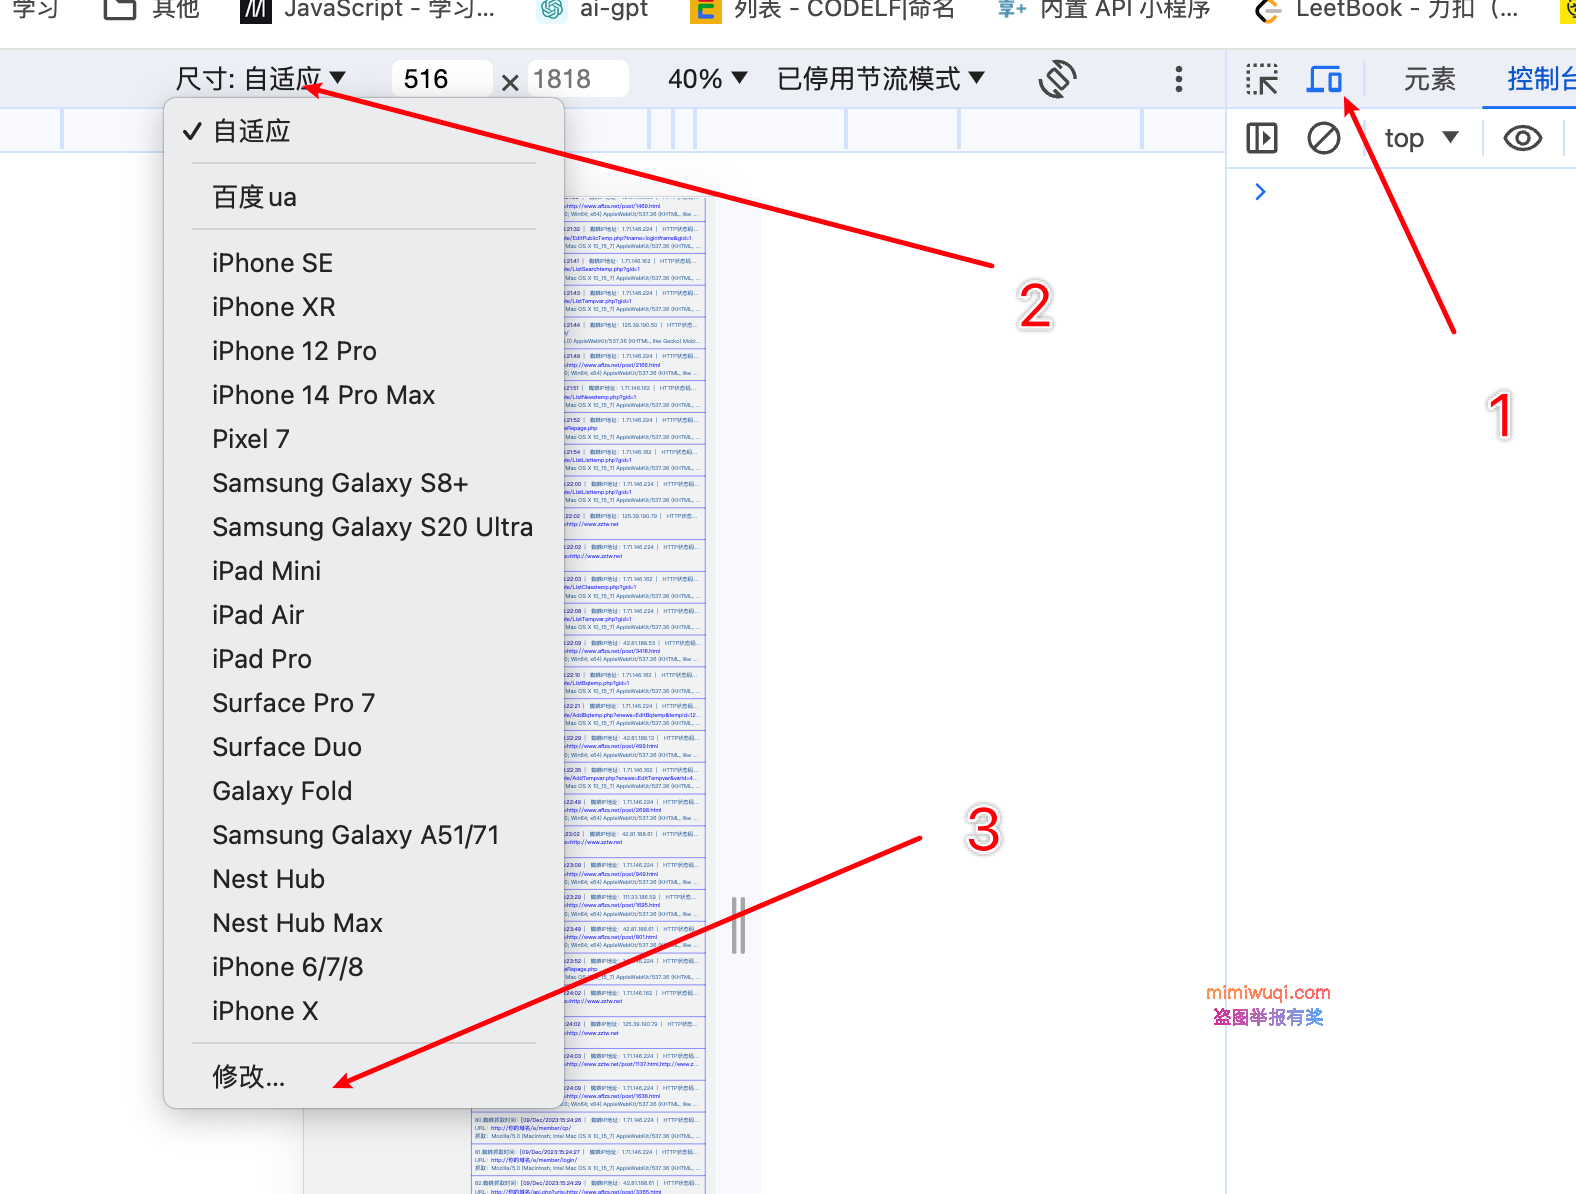Open the 内置 API 小程序 bookmark

pos(1104,9)
